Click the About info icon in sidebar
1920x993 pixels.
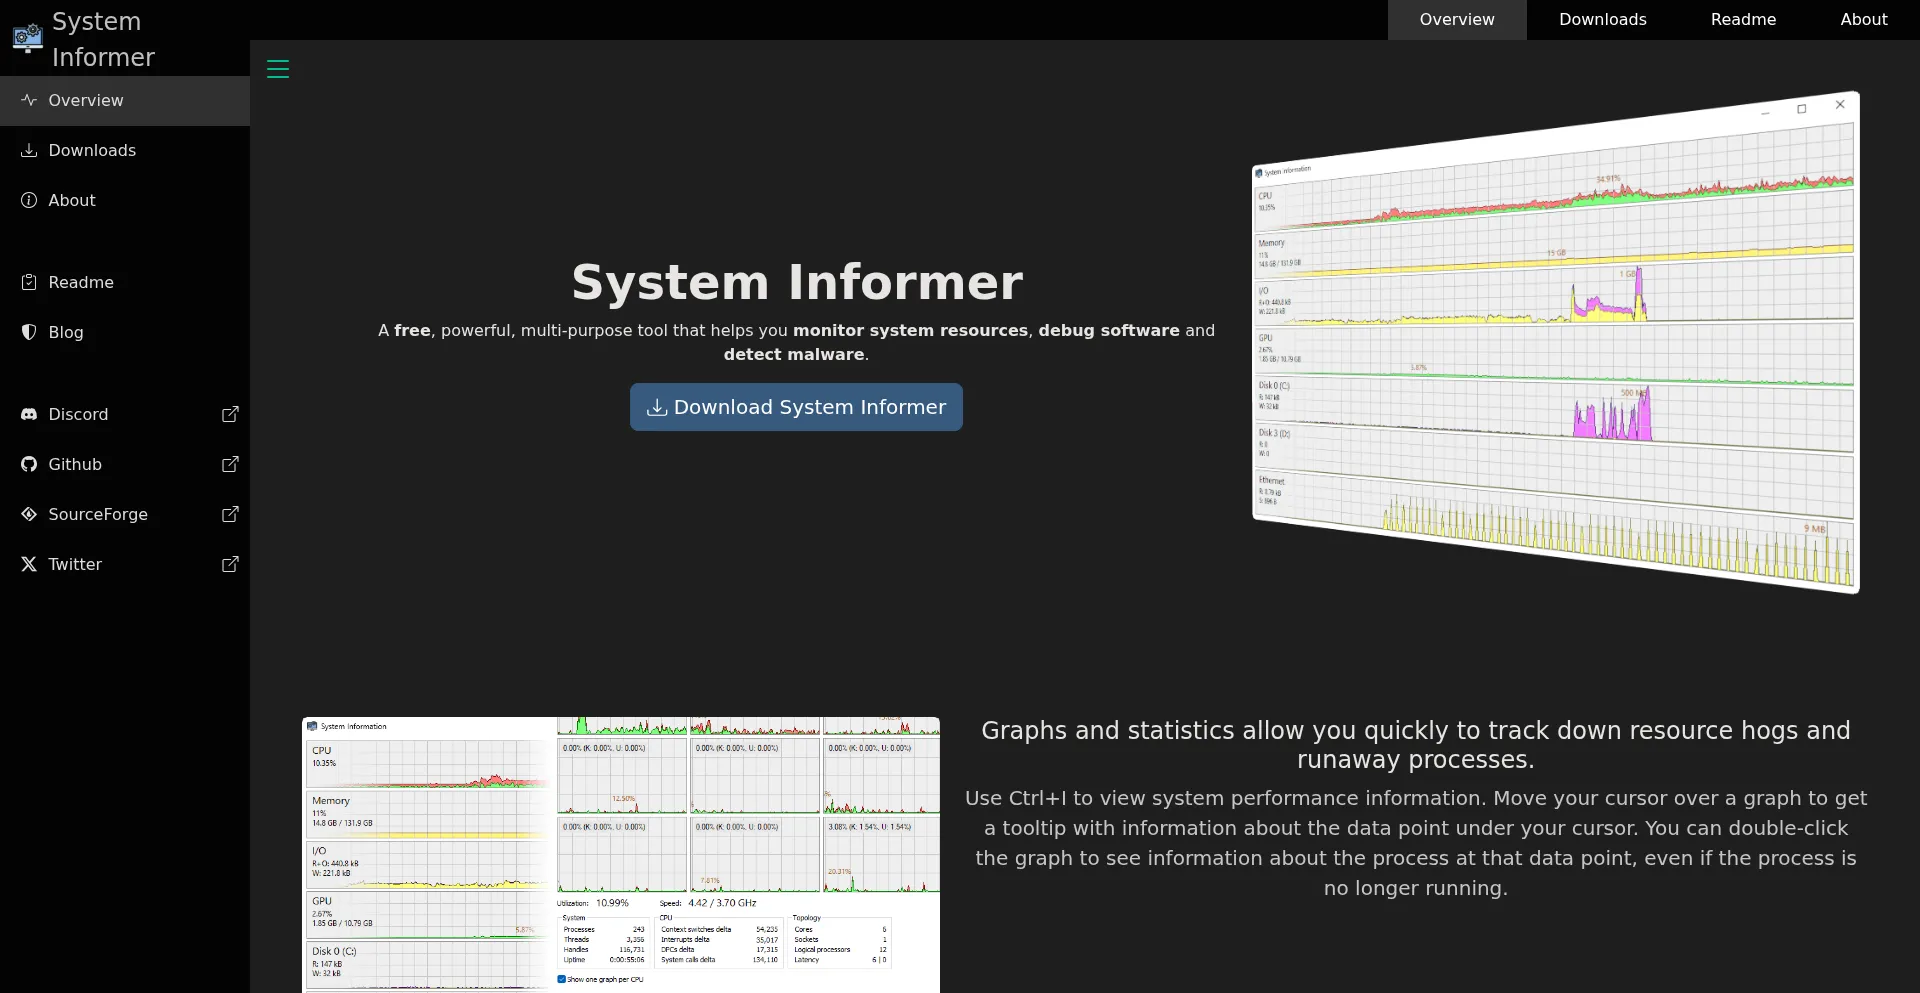(29, 200)
